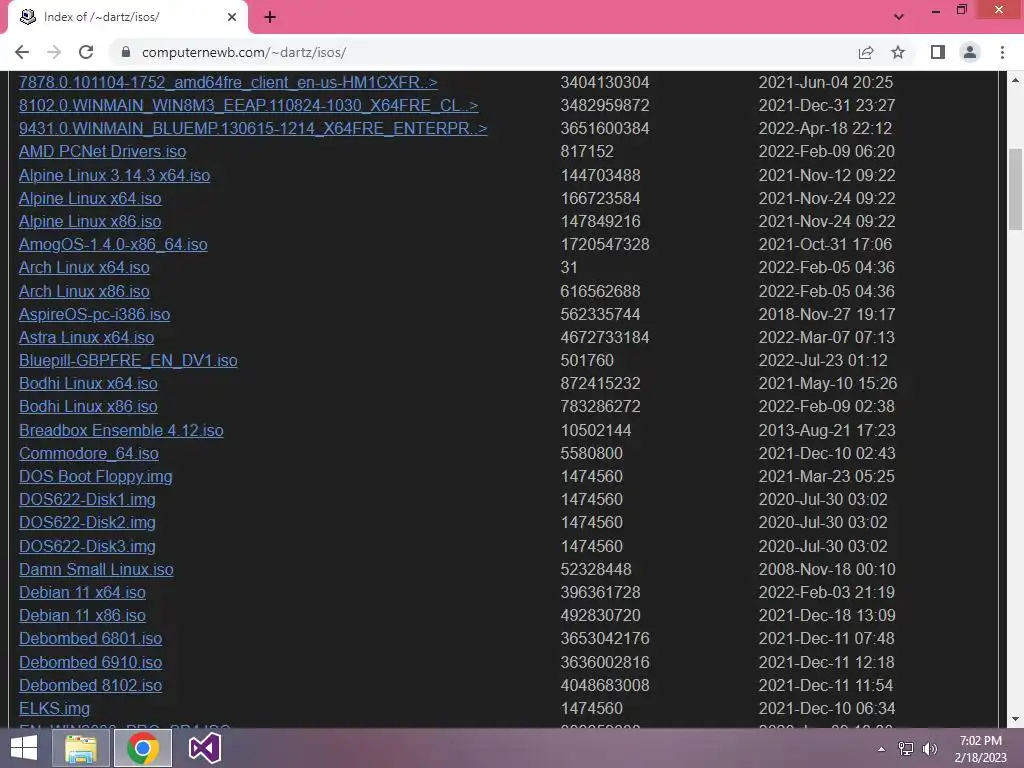
Task: Click the address bar URL
Action: 244,52
